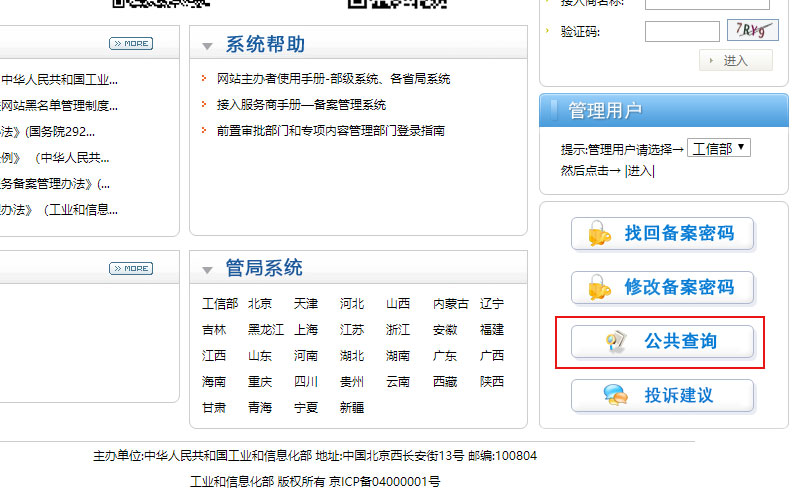800x496 pixels.
Task: Select 宁夏 link
Action: click(306, 408)
